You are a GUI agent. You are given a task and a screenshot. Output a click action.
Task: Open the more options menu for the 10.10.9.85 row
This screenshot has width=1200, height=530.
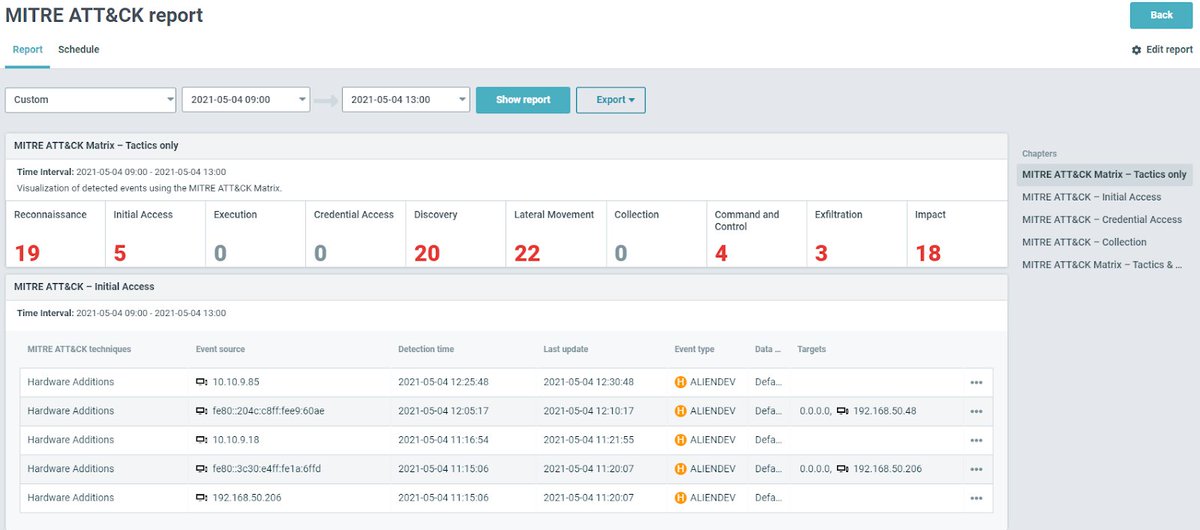click(x=976, y=382)
